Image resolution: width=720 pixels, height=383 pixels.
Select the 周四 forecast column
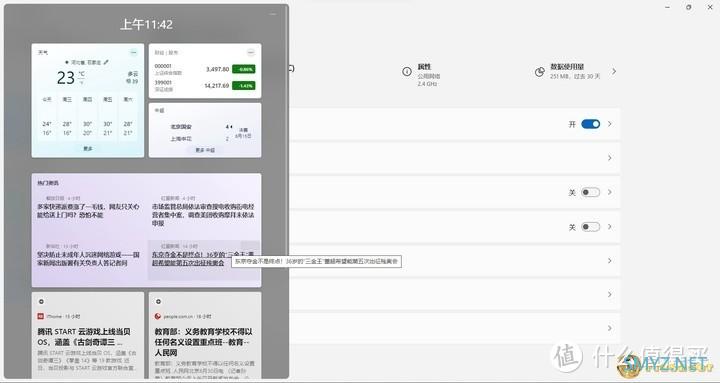(x=87, y=117)
